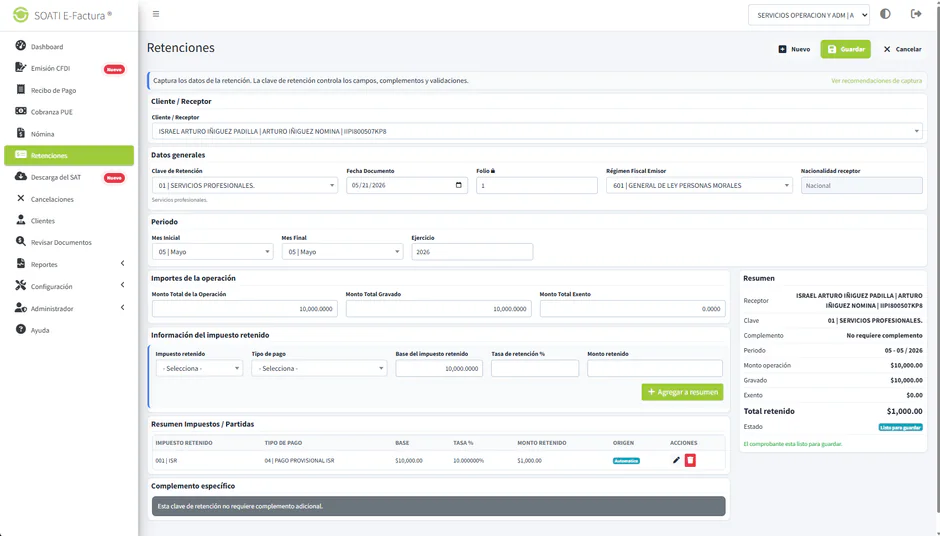Click the logout icon in top bar

pos(915,14)
